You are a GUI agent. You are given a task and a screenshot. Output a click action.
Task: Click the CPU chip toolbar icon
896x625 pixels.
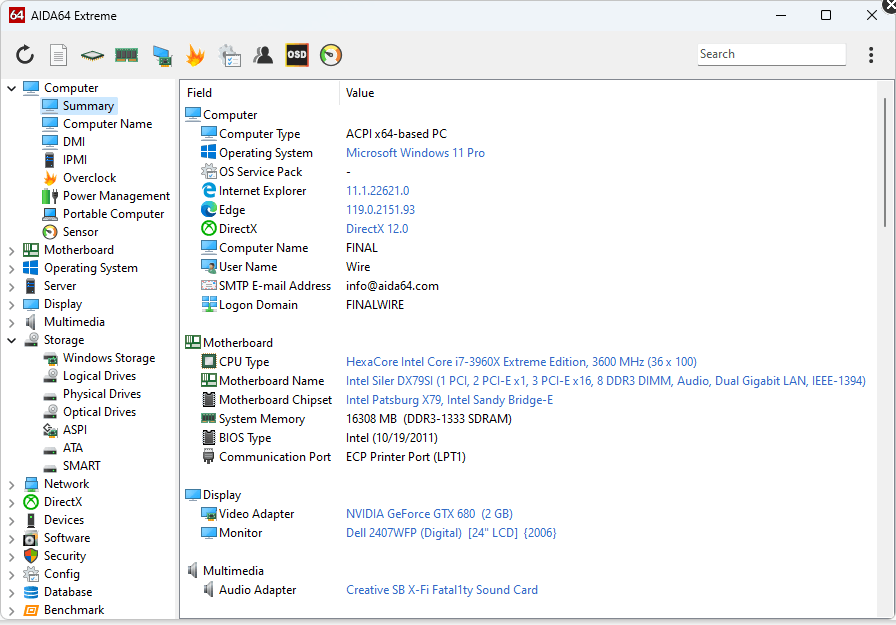[x=92, y=55]
